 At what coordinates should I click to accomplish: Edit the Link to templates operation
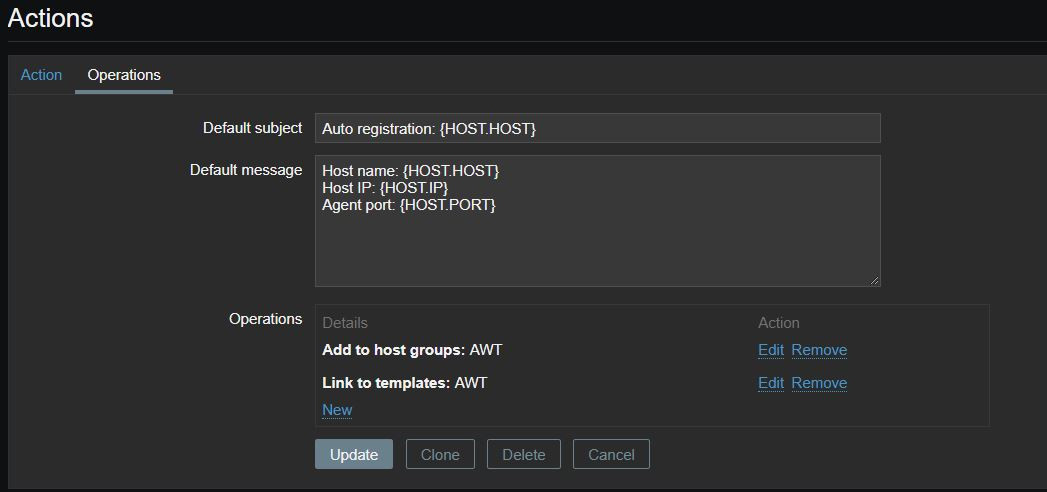point(771,383)
